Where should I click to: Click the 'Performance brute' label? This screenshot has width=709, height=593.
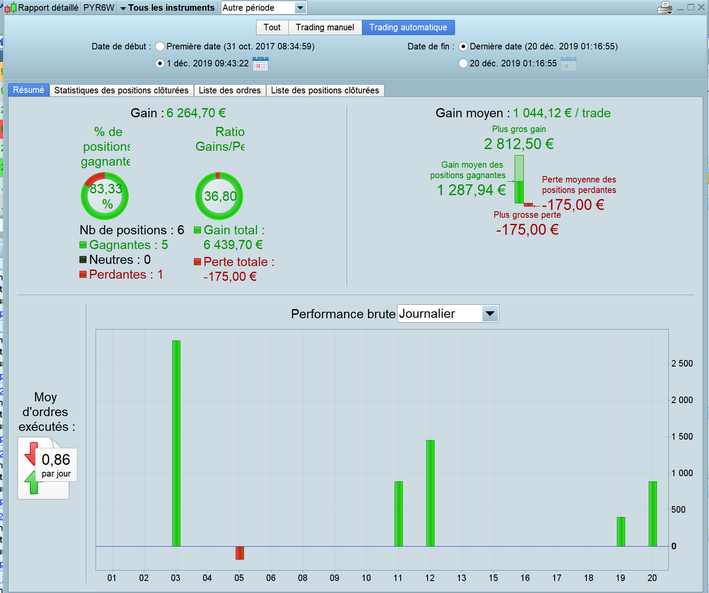click(343, 313)
